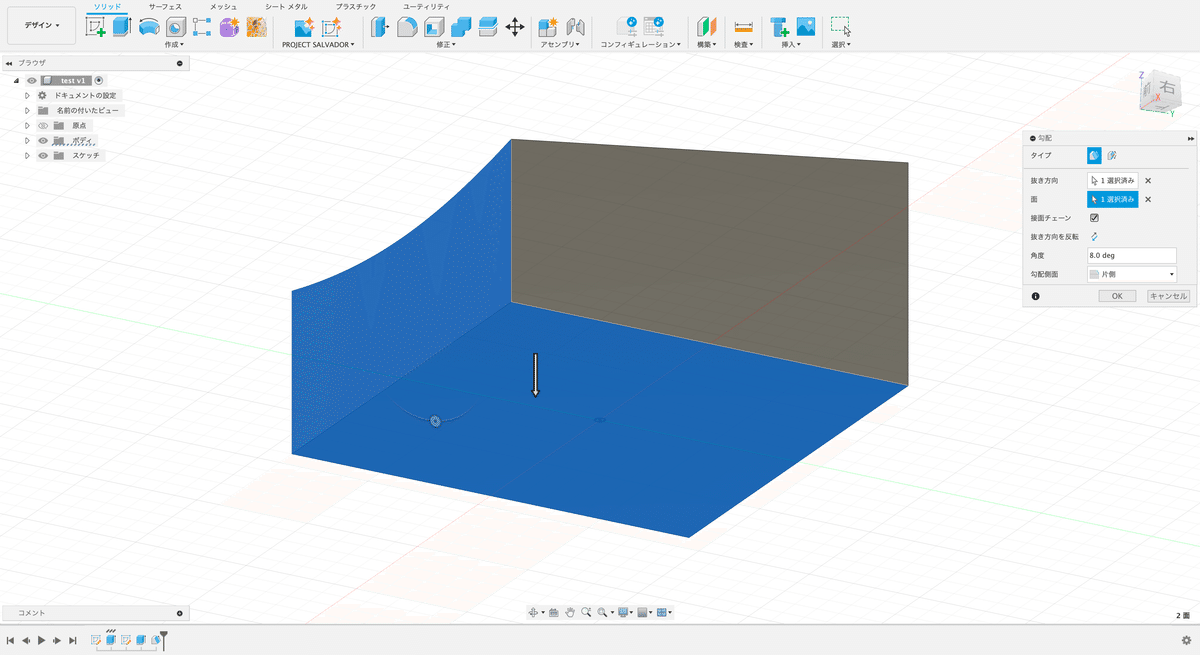Open the 勾配側面 片側 dropdown
Screen dimensions: 1200x655
[1132, 274]
